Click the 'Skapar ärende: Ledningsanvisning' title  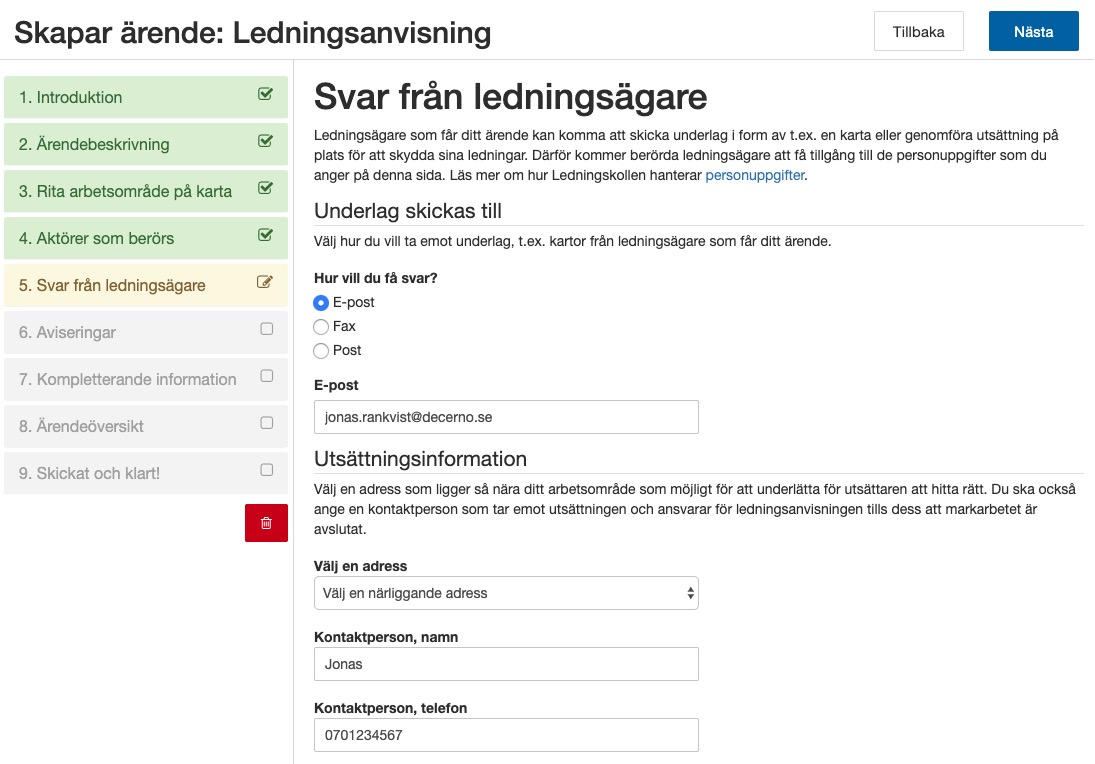tap(253, 32)
